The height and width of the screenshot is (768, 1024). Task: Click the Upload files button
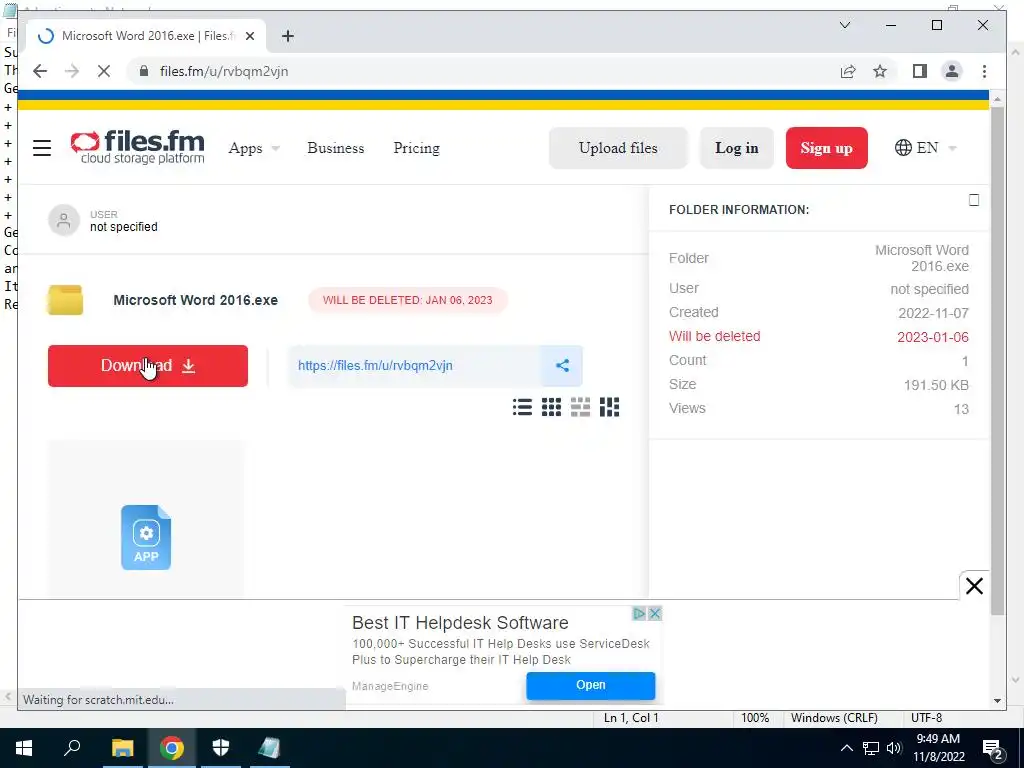tap(618, 148)
